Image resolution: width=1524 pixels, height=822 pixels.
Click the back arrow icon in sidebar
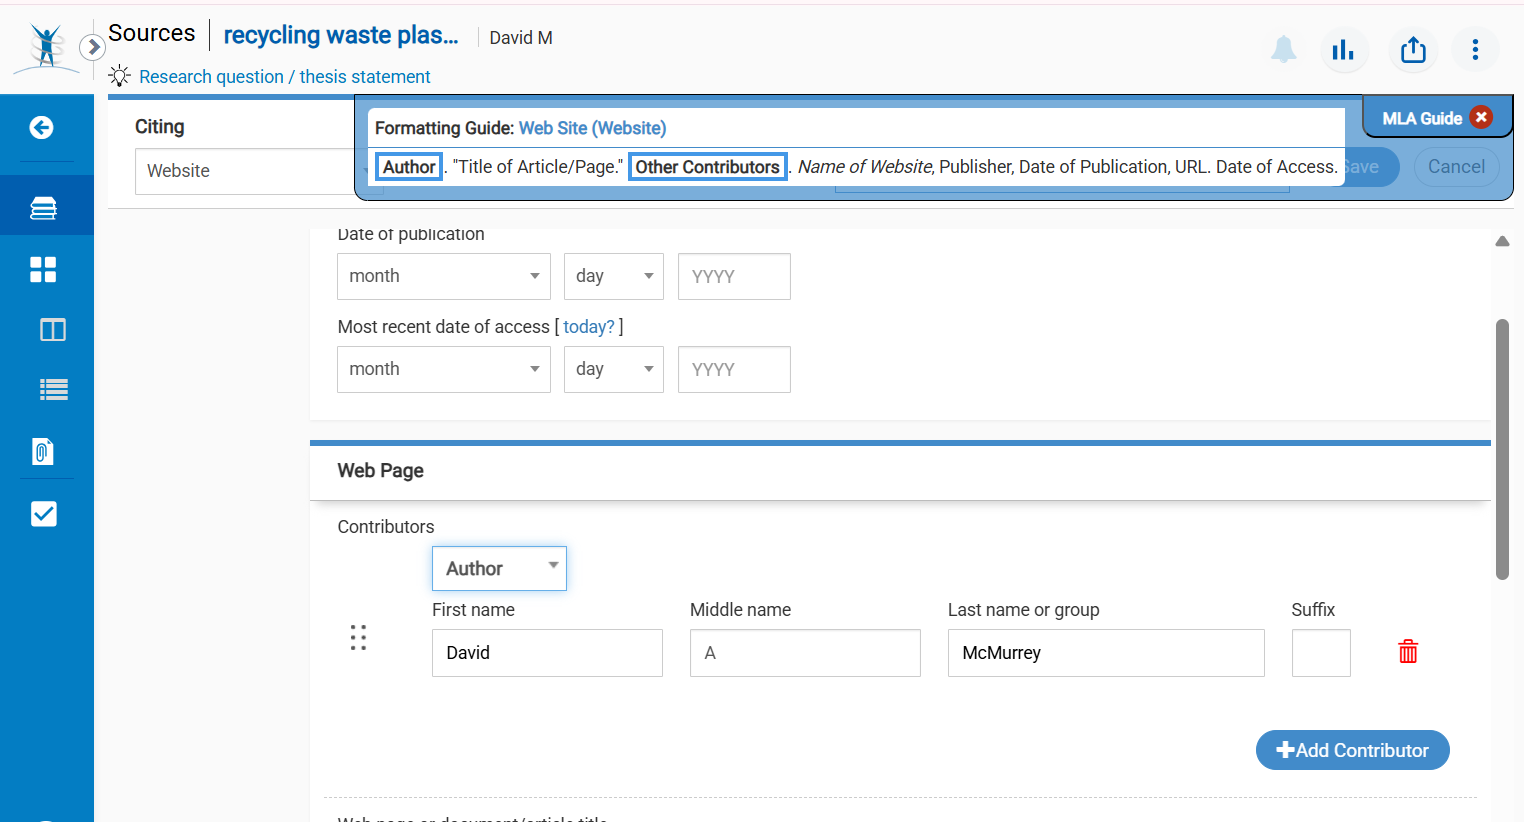click(41, 127)
